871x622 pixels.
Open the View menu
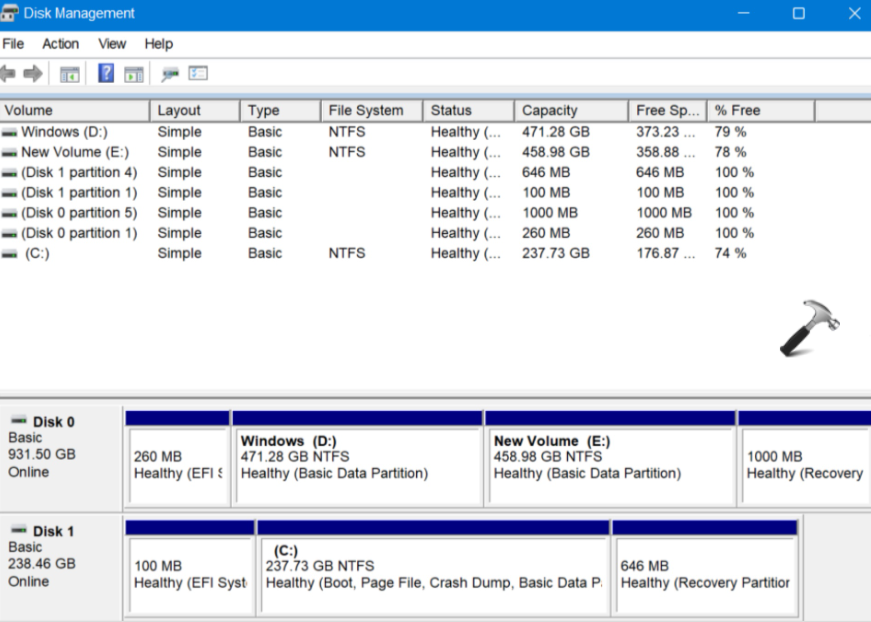(x=112, y=44)
